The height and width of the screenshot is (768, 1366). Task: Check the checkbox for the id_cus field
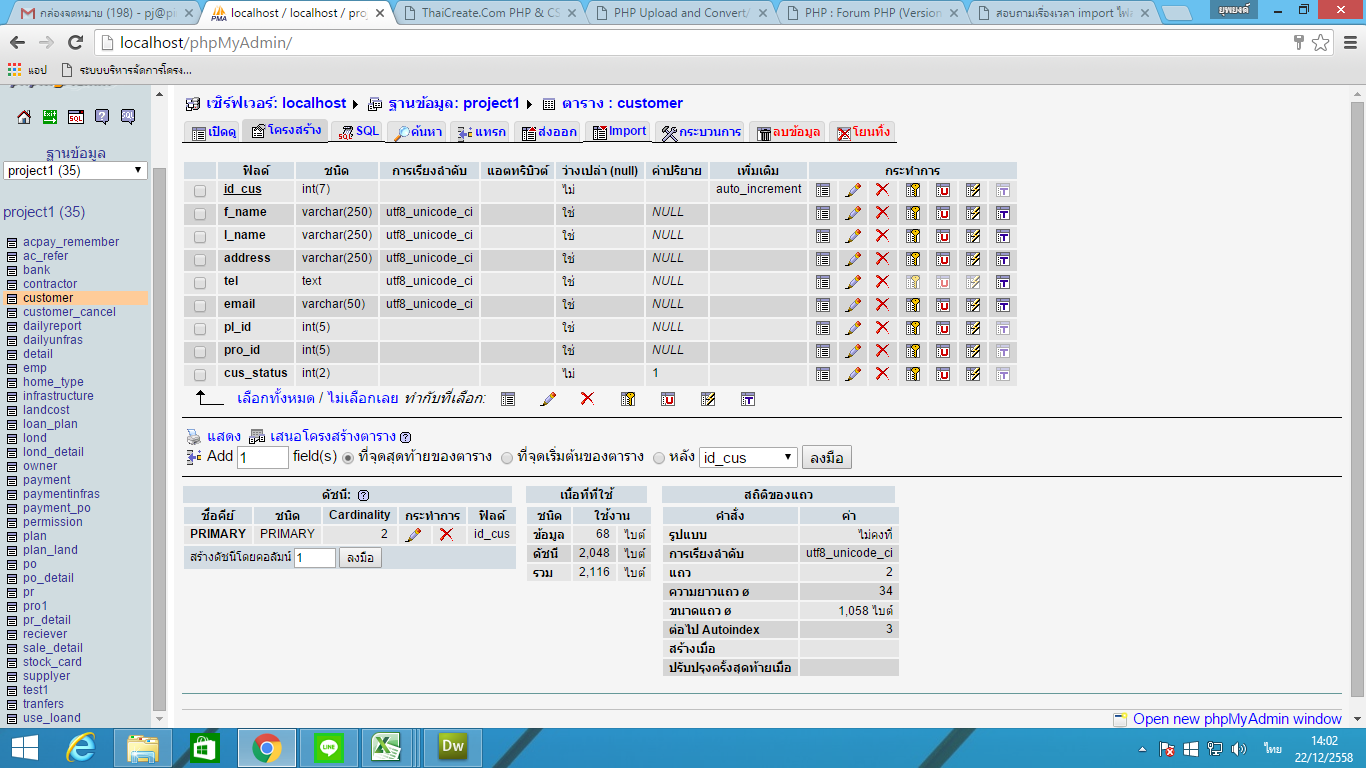click(200, 190)
